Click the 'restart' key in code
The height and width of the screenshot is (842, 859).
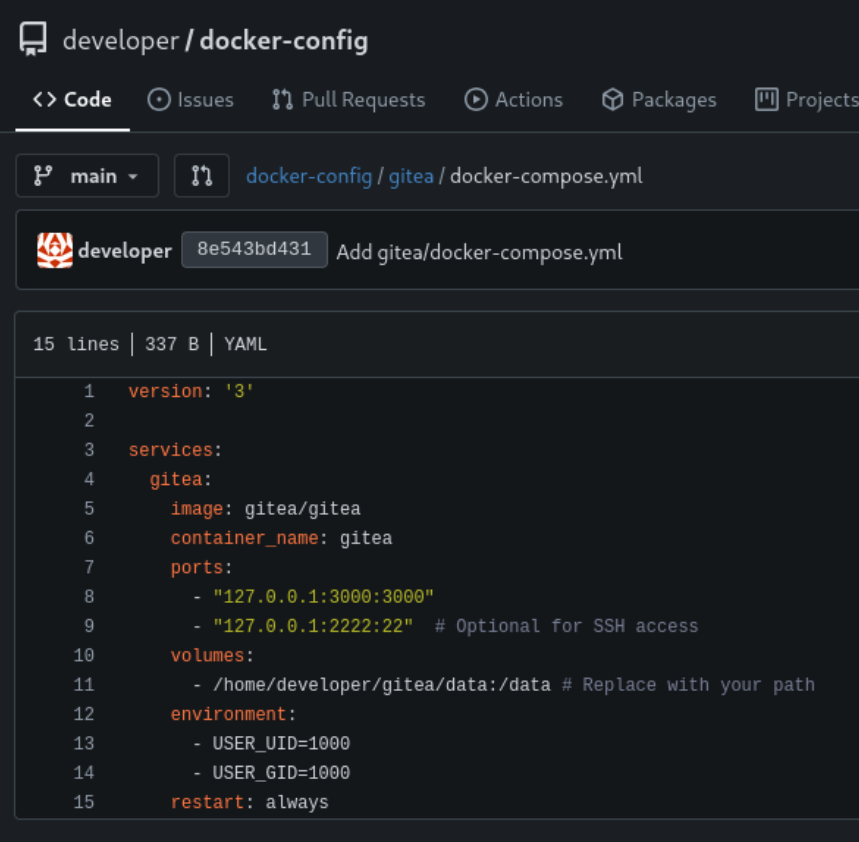tap(207, 802)
